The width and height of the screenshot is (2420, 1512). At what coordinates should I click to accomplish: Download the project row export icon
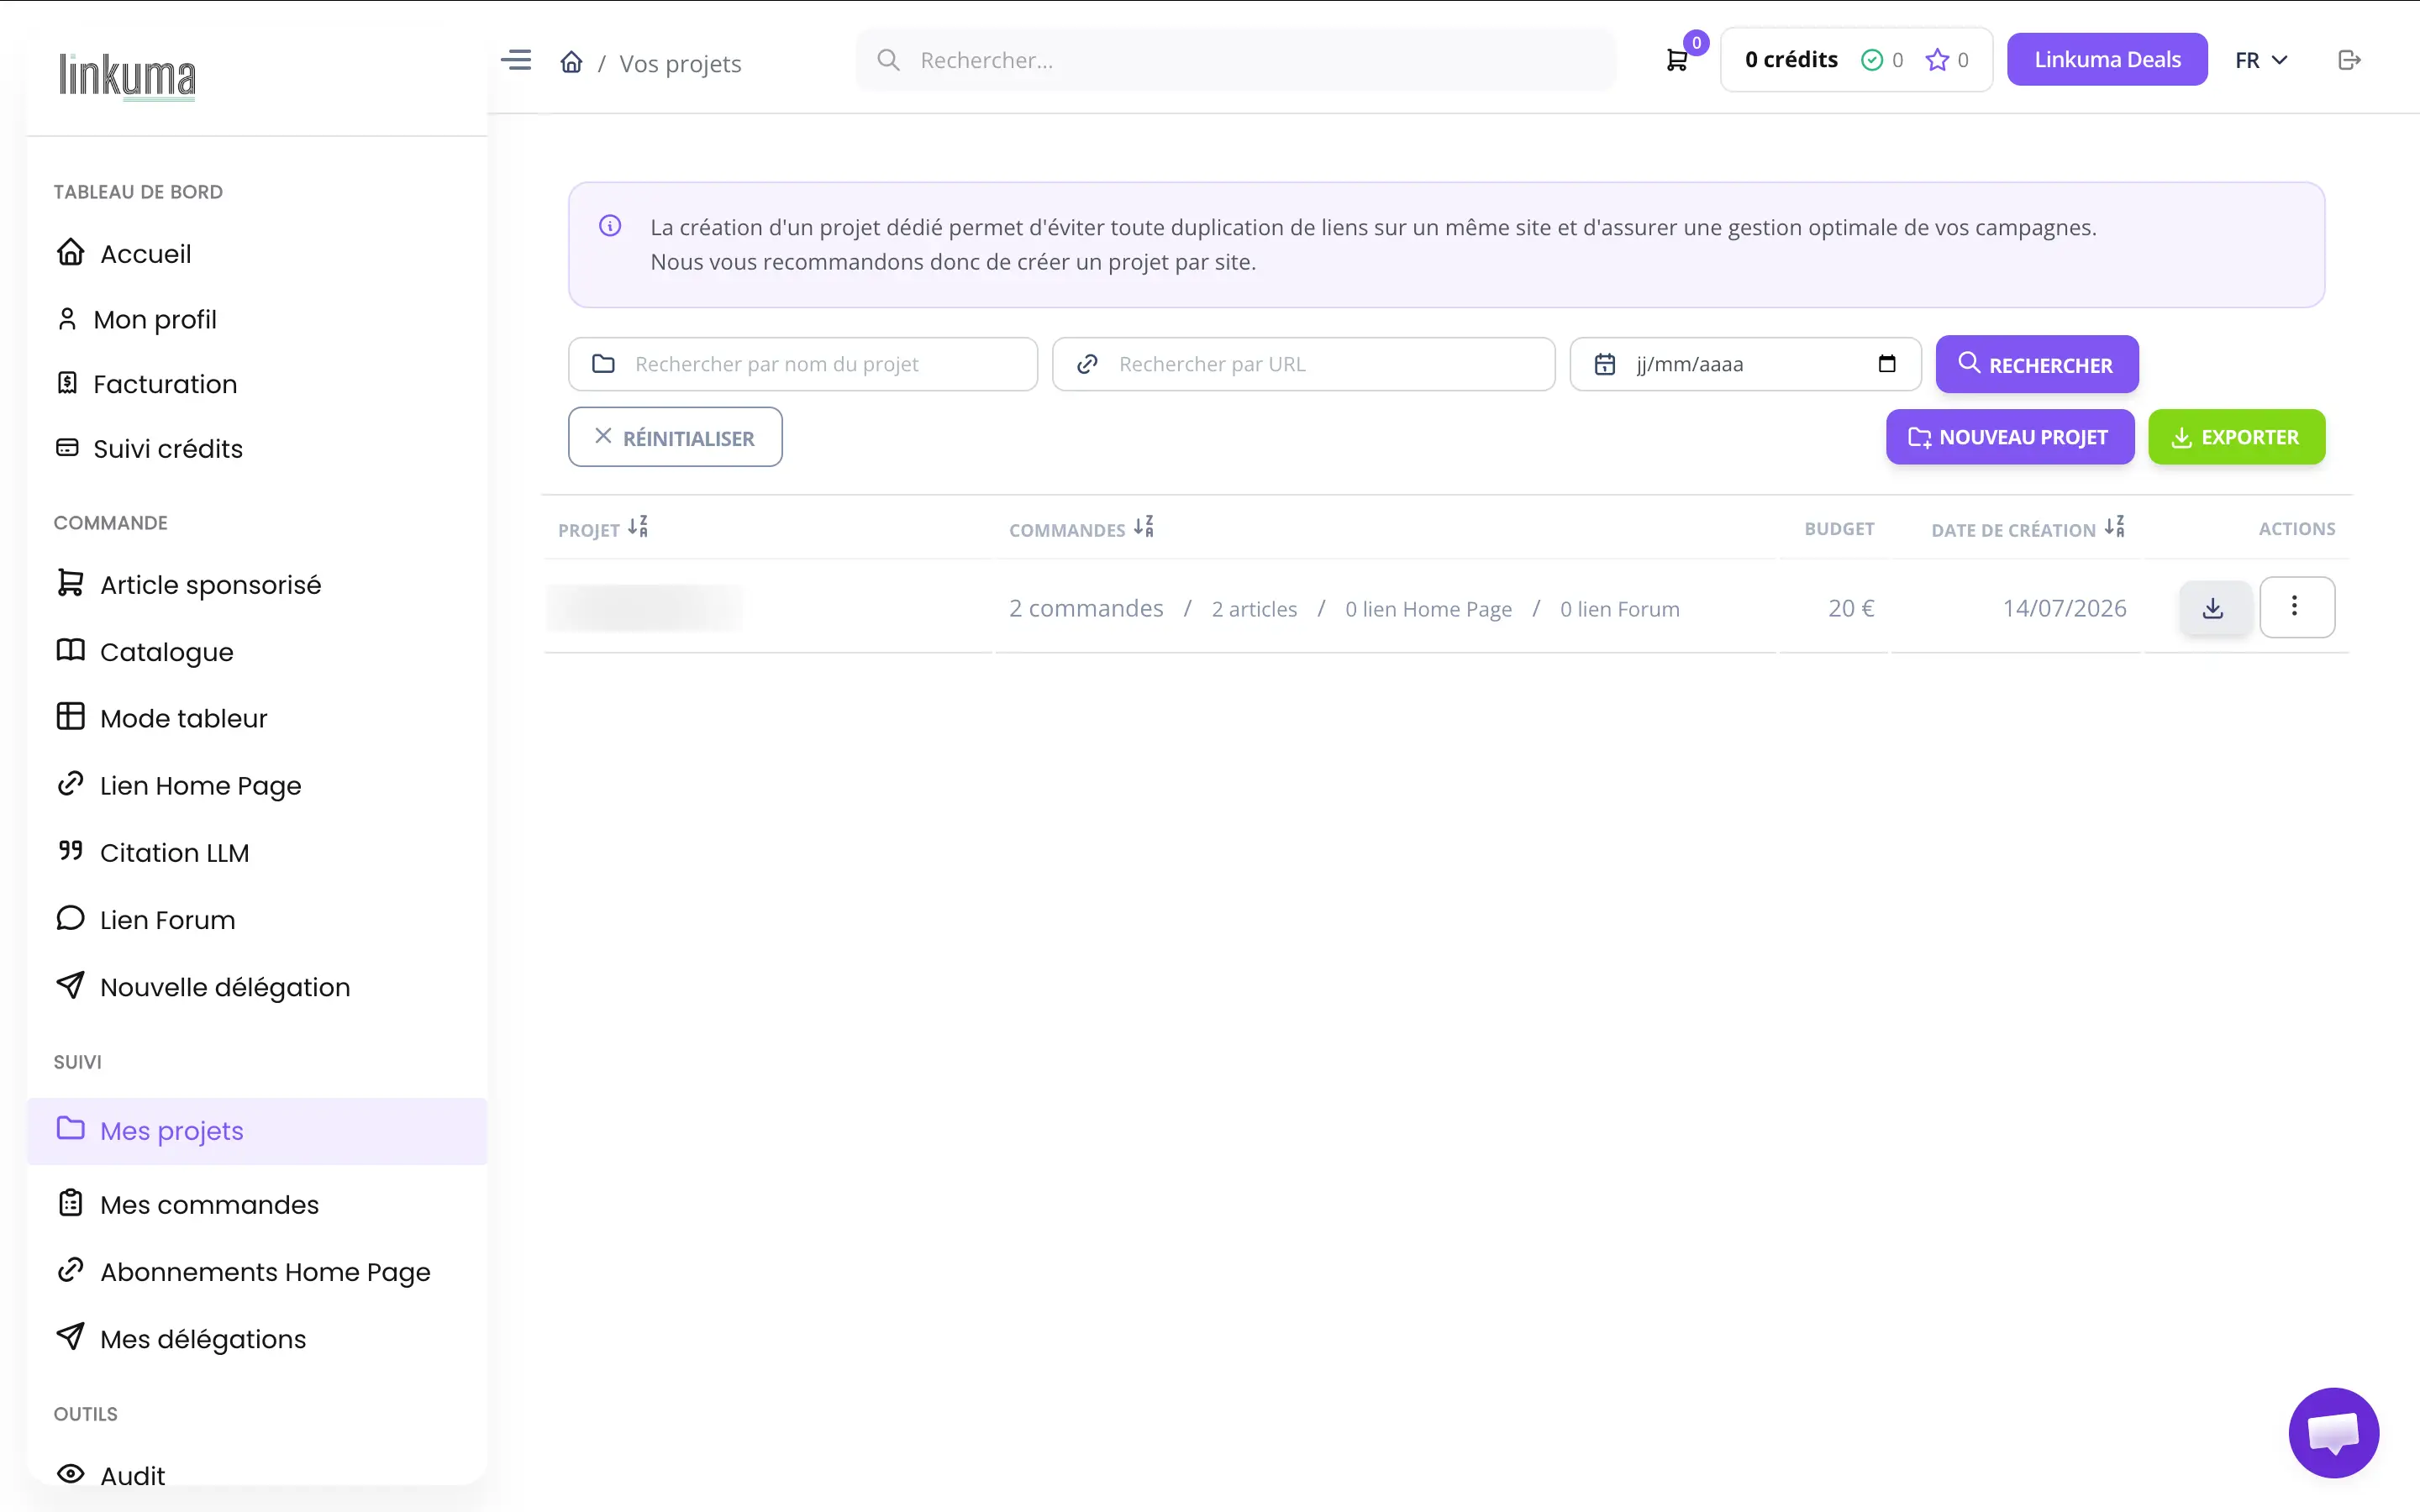point(2215,608)
